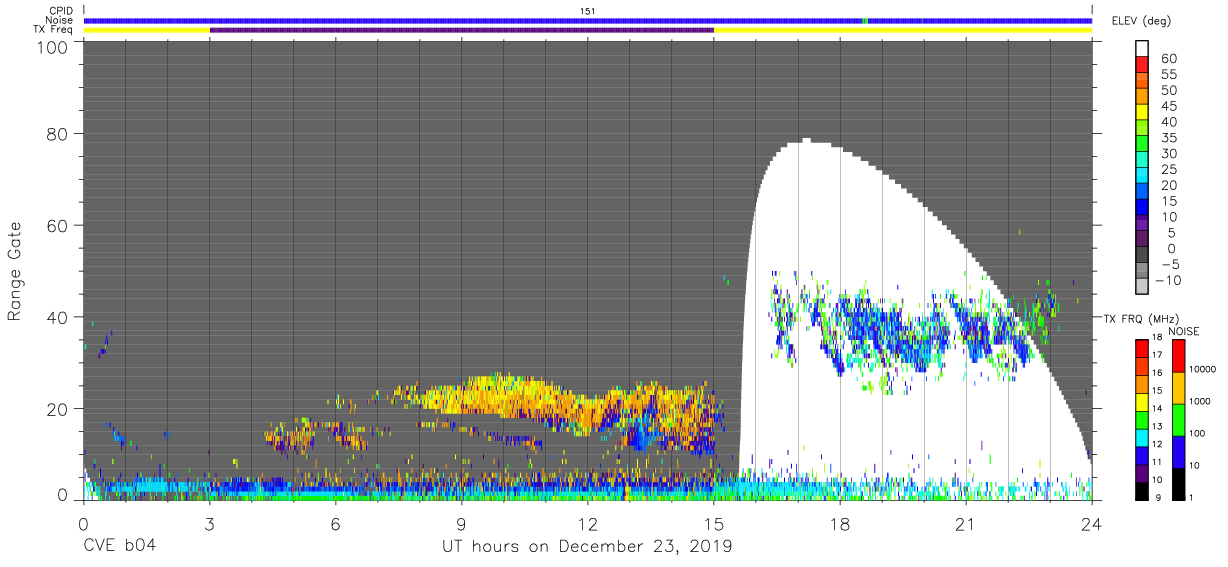Click the TX FRQ legend label 9
The image size is (1228, 567).
pyautogui.click(x=1157, y=497)
